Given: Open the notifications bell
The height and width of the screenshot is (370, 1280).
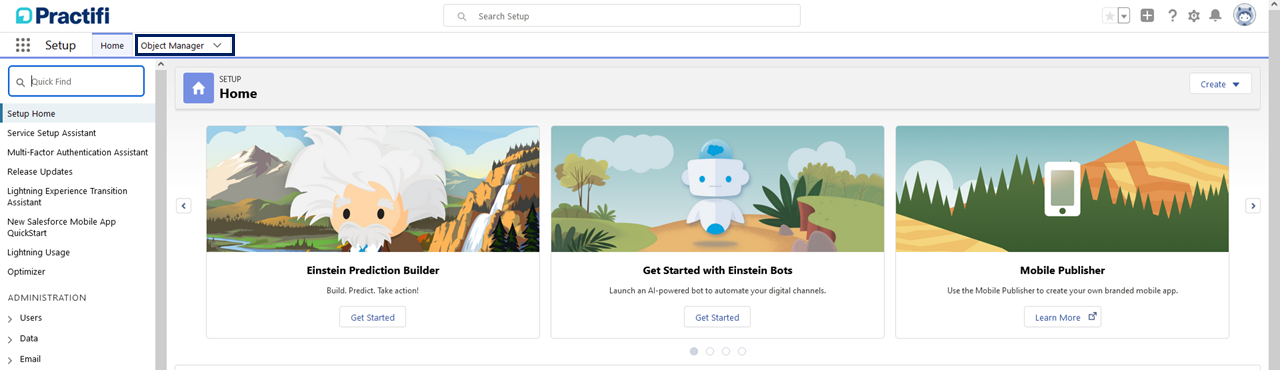Looking at the screenshot, I should coord(1215,16).
